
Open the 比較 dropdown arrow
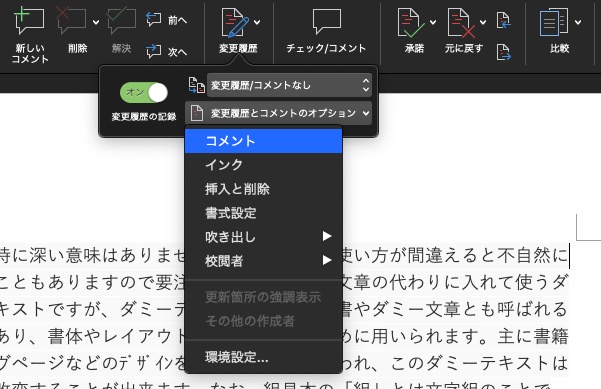click(578, 22)
